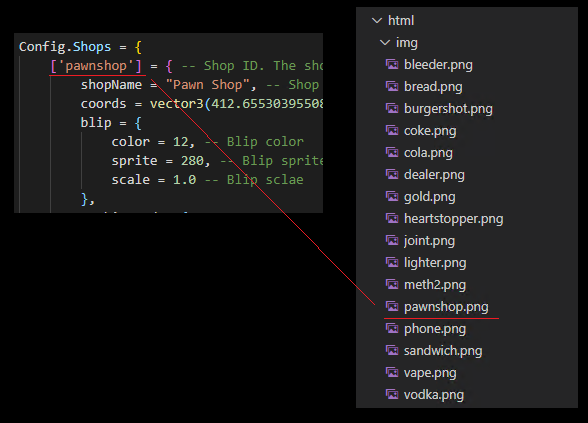Open meth2.png from the img folder
Image resolution: width=588 pixels, height=423 pixels.
(x=435, y=285)
